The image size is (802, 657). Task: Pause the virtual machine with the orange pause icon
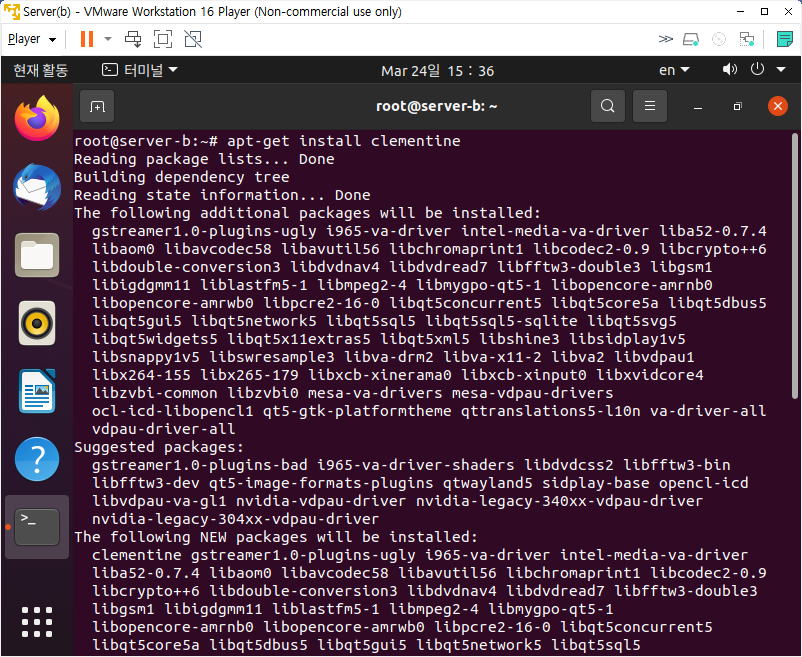click(87, 39)
